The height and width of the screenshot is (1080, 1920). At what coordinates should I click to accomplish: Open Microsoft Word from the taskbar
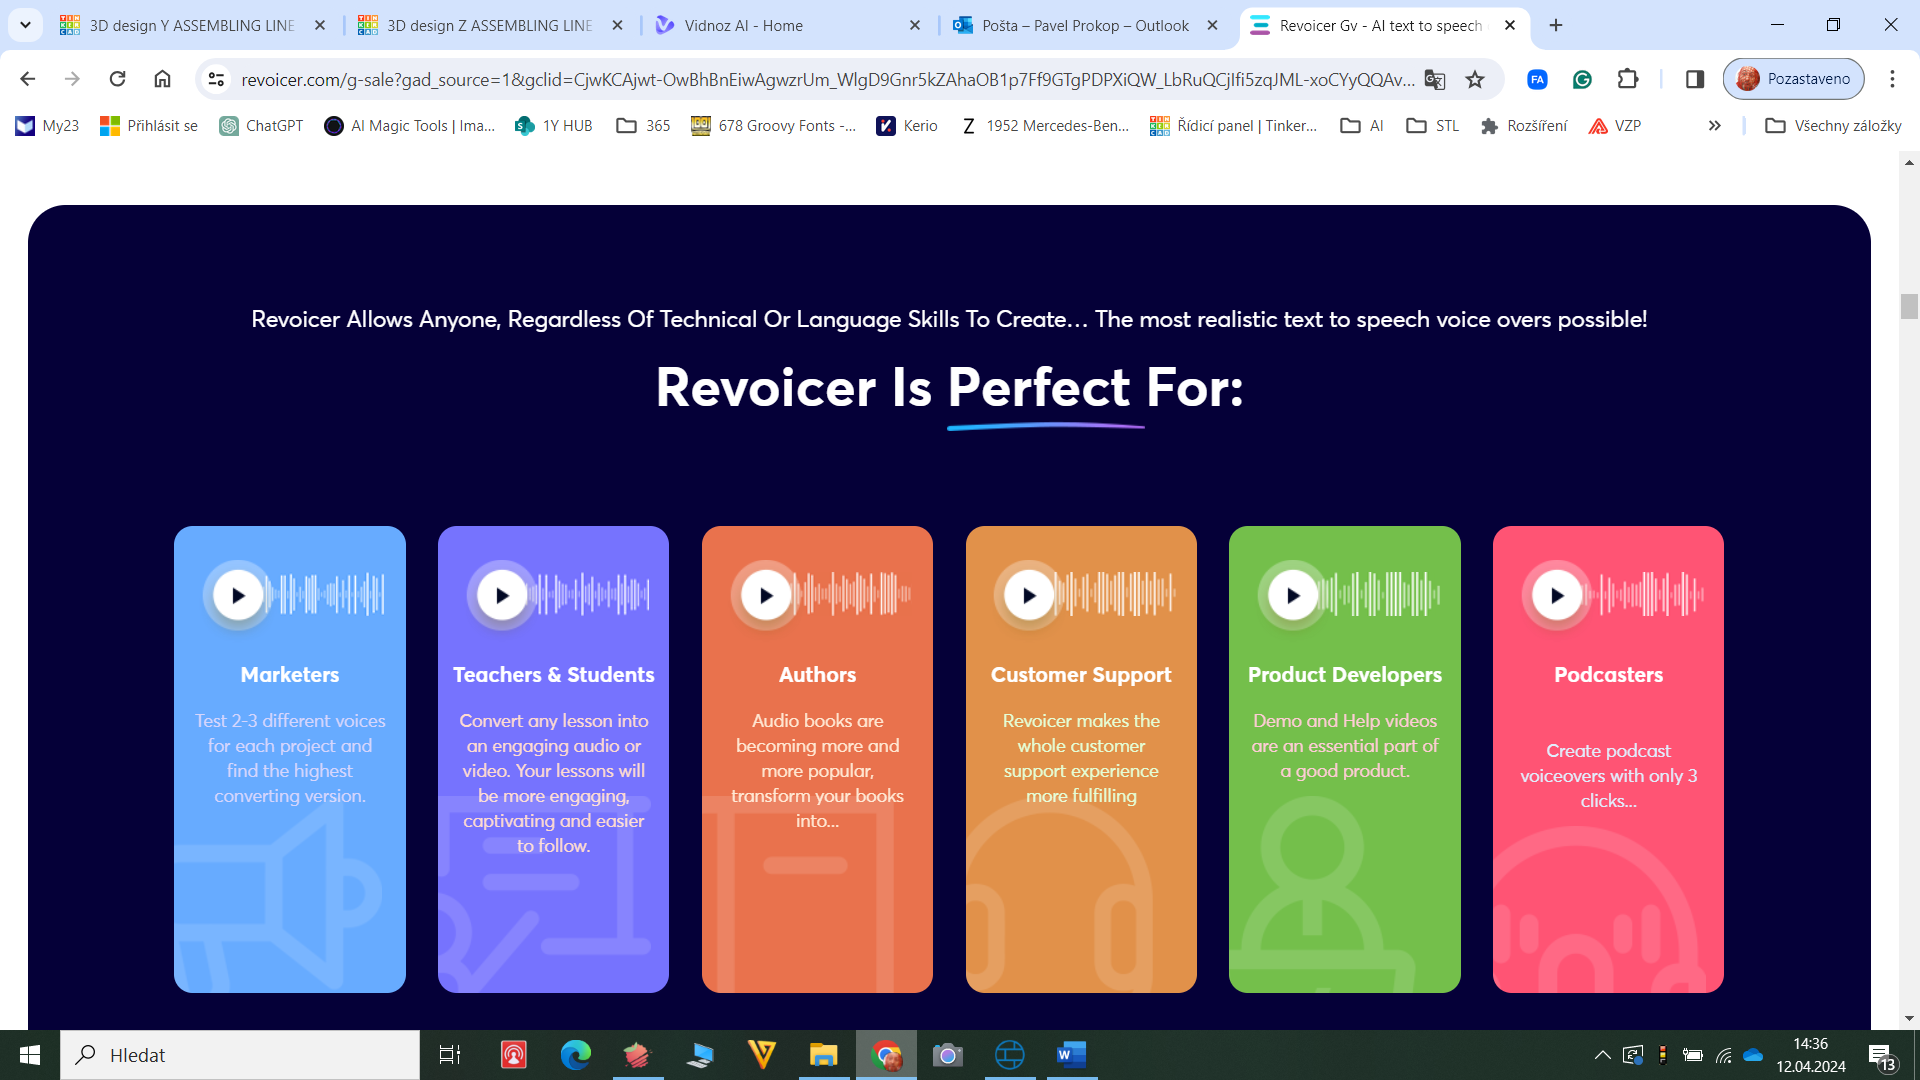pyautogui.click(x=1071, y=1055)
